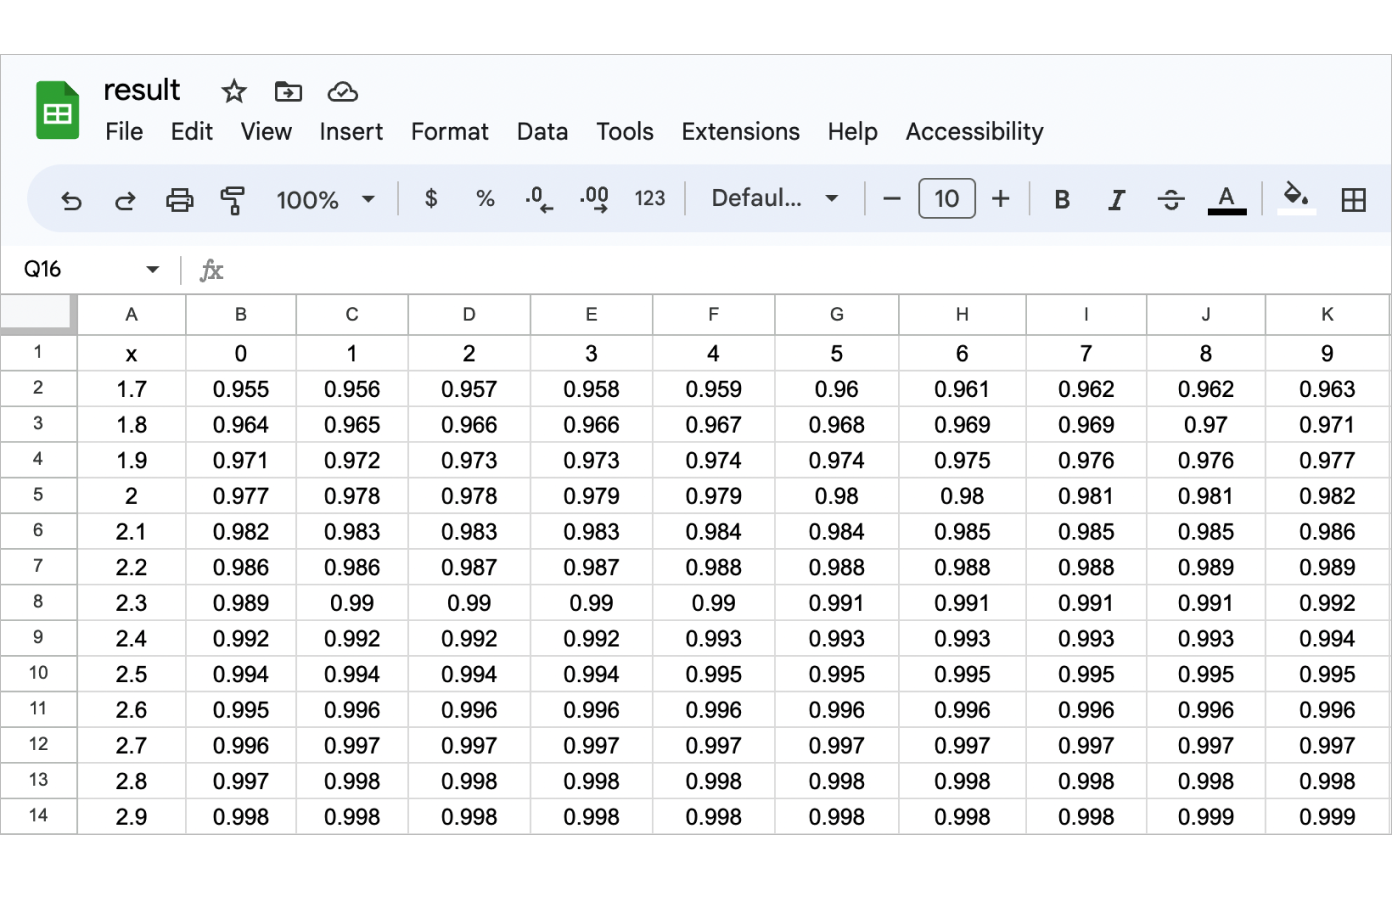Select row 1 header
The image size is (1392, 912).
(x=38, y=352)
